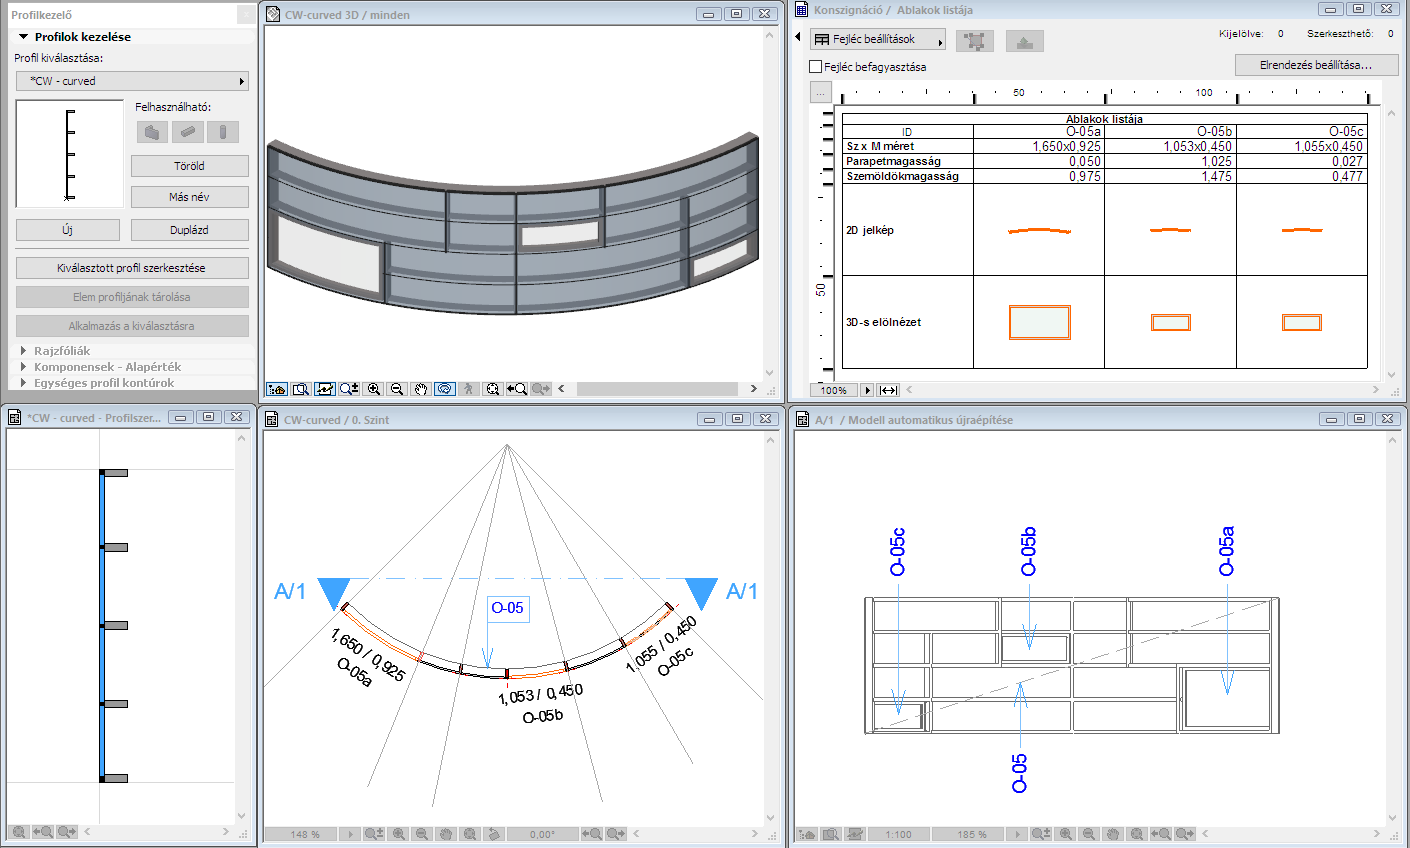
Task: Select the Zoom In magnifier icon in 3D window
Action: pos(374,388)
